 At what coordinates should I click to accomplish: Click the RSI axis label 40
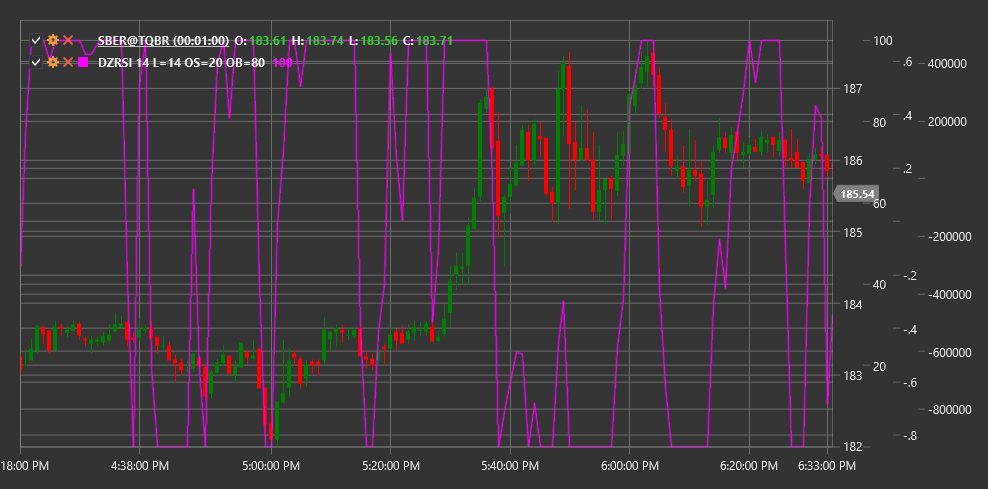point(880,285)
